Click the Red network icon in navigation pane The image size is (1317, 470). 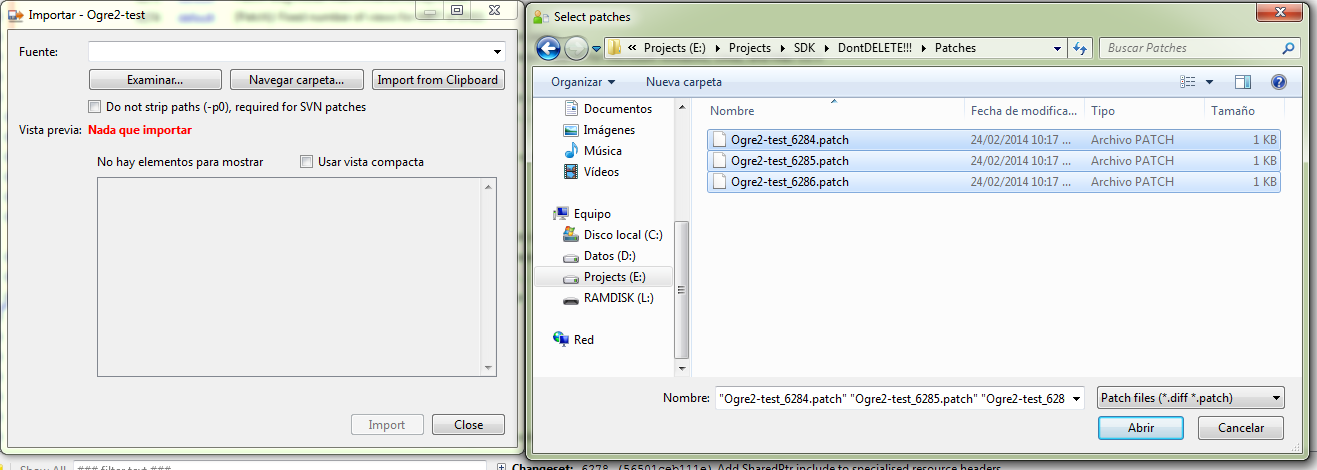(562, 340)
